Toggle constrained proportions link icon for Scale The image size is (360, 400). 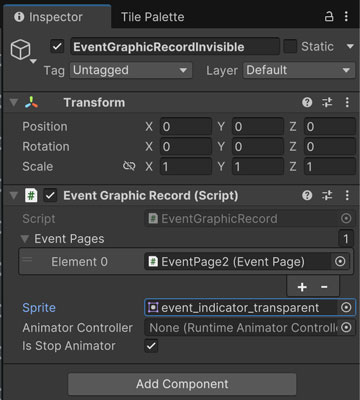[129, 166]
